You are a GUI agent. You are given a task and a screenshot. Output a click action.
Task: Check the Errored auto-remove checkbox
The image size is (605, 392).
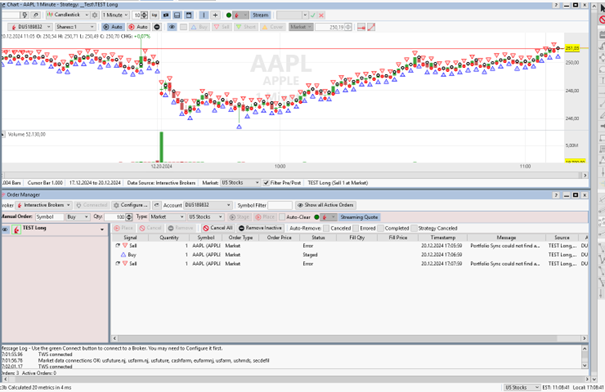(x=355, y=228)
